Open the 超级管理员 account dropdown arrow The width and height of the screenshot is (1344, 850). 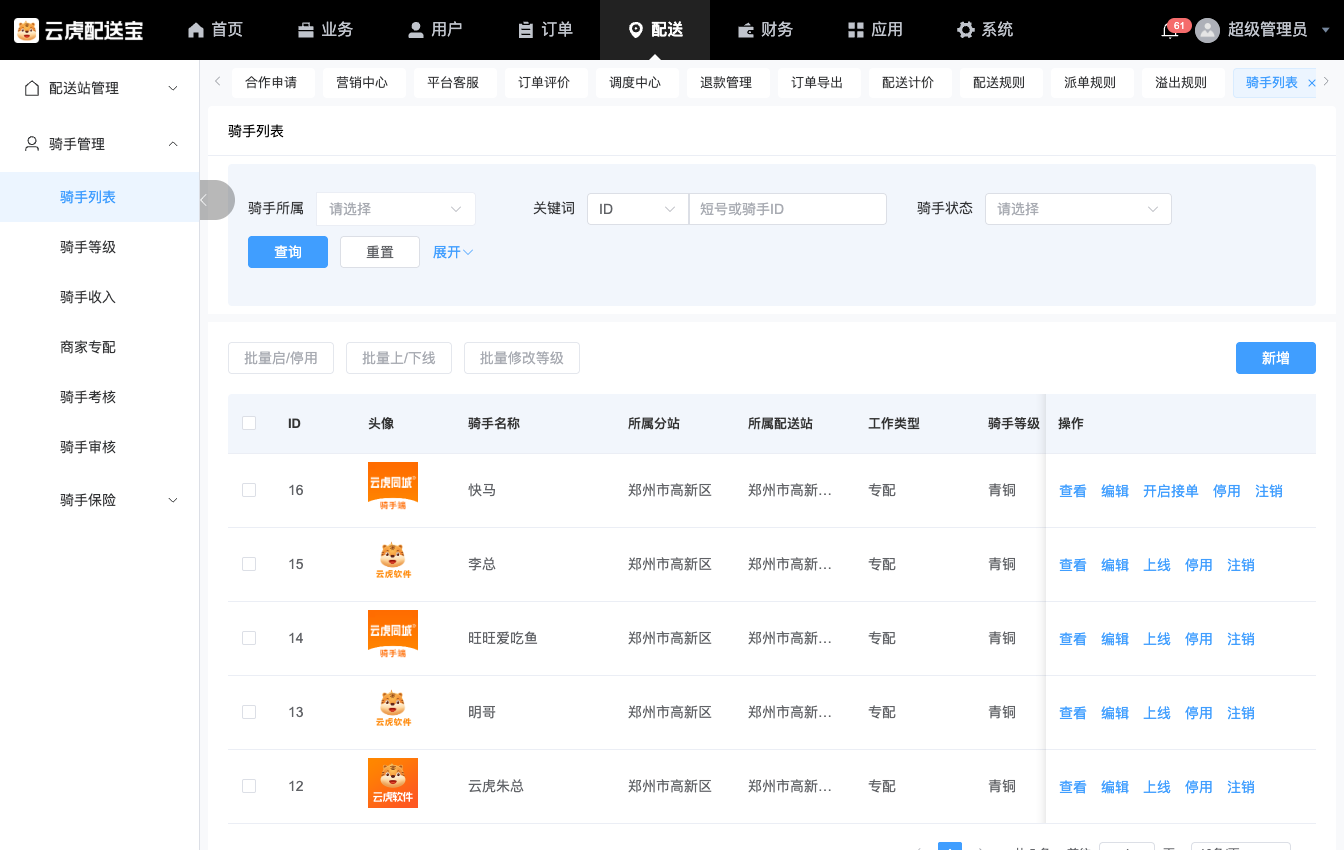(x=1325, y=30)
